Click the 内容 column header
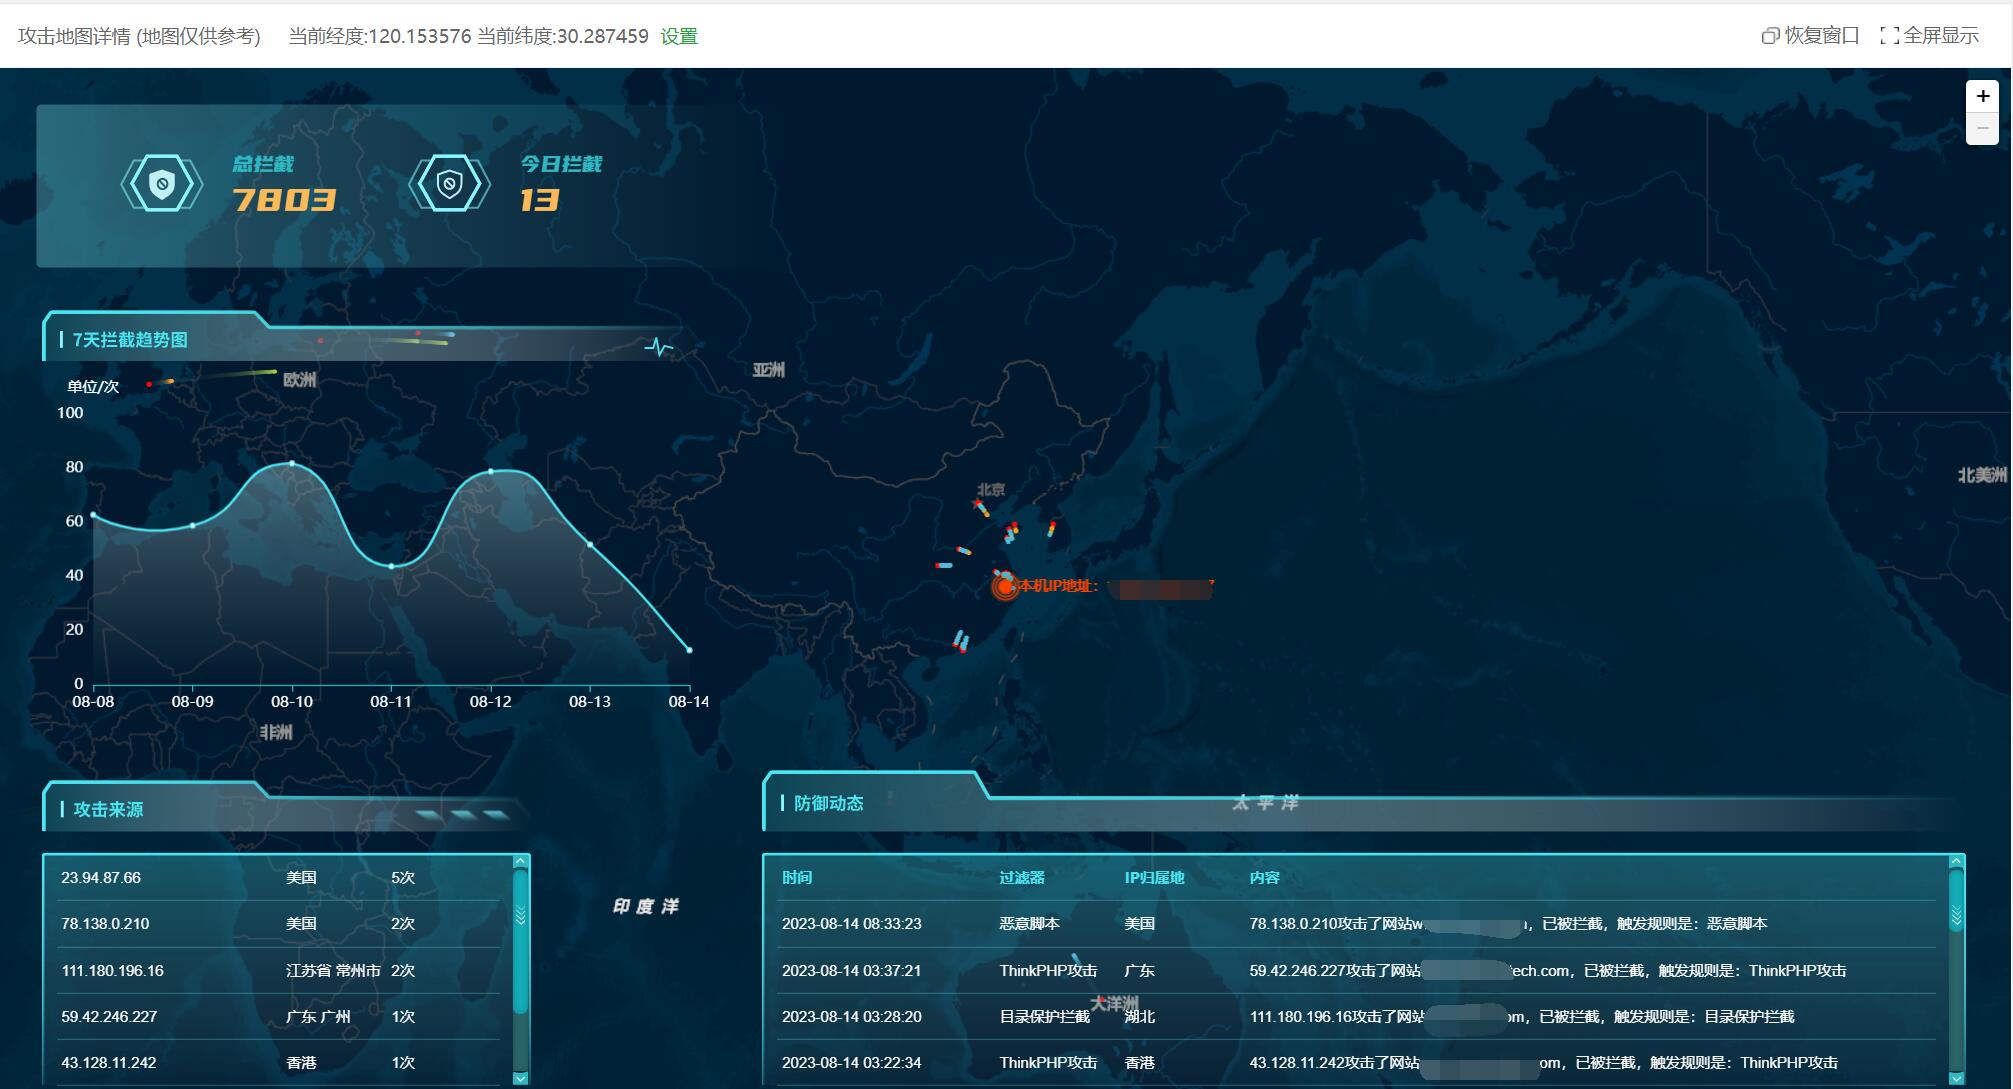 click(1264, 878)
